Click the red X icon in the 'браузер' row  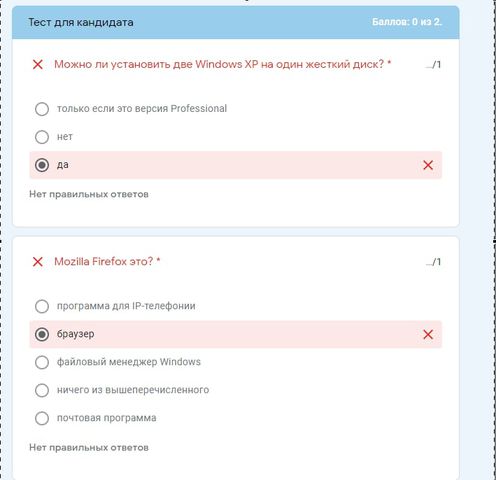pyautogui.click(x=428, y=334)
